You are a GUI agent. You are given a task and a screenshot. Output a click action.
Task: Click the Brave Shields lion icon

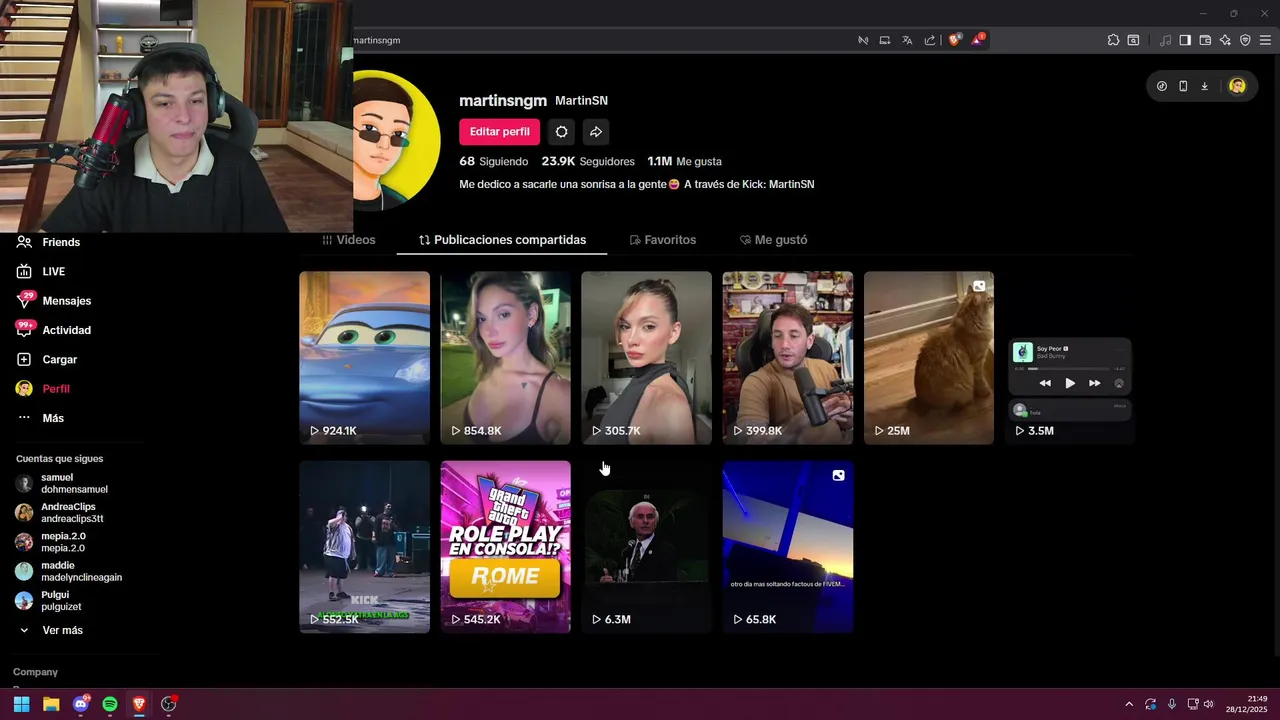954,40
